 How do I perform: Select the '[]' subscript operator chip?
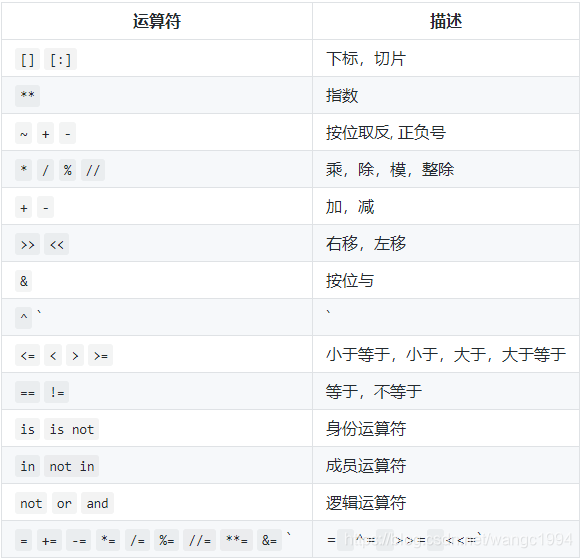tap(27, 59)
